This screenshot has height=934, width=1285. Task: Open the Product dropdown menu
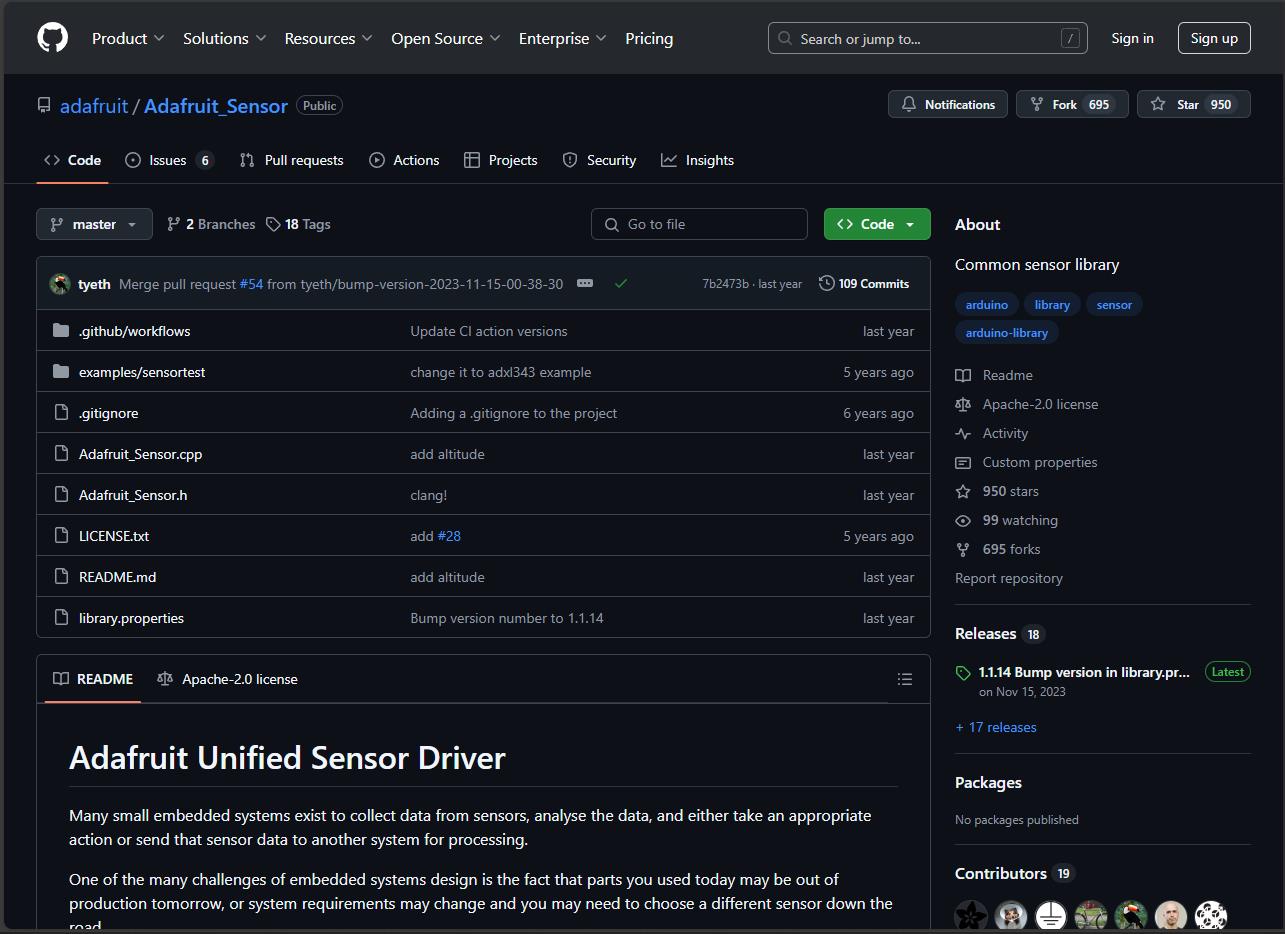128,38
